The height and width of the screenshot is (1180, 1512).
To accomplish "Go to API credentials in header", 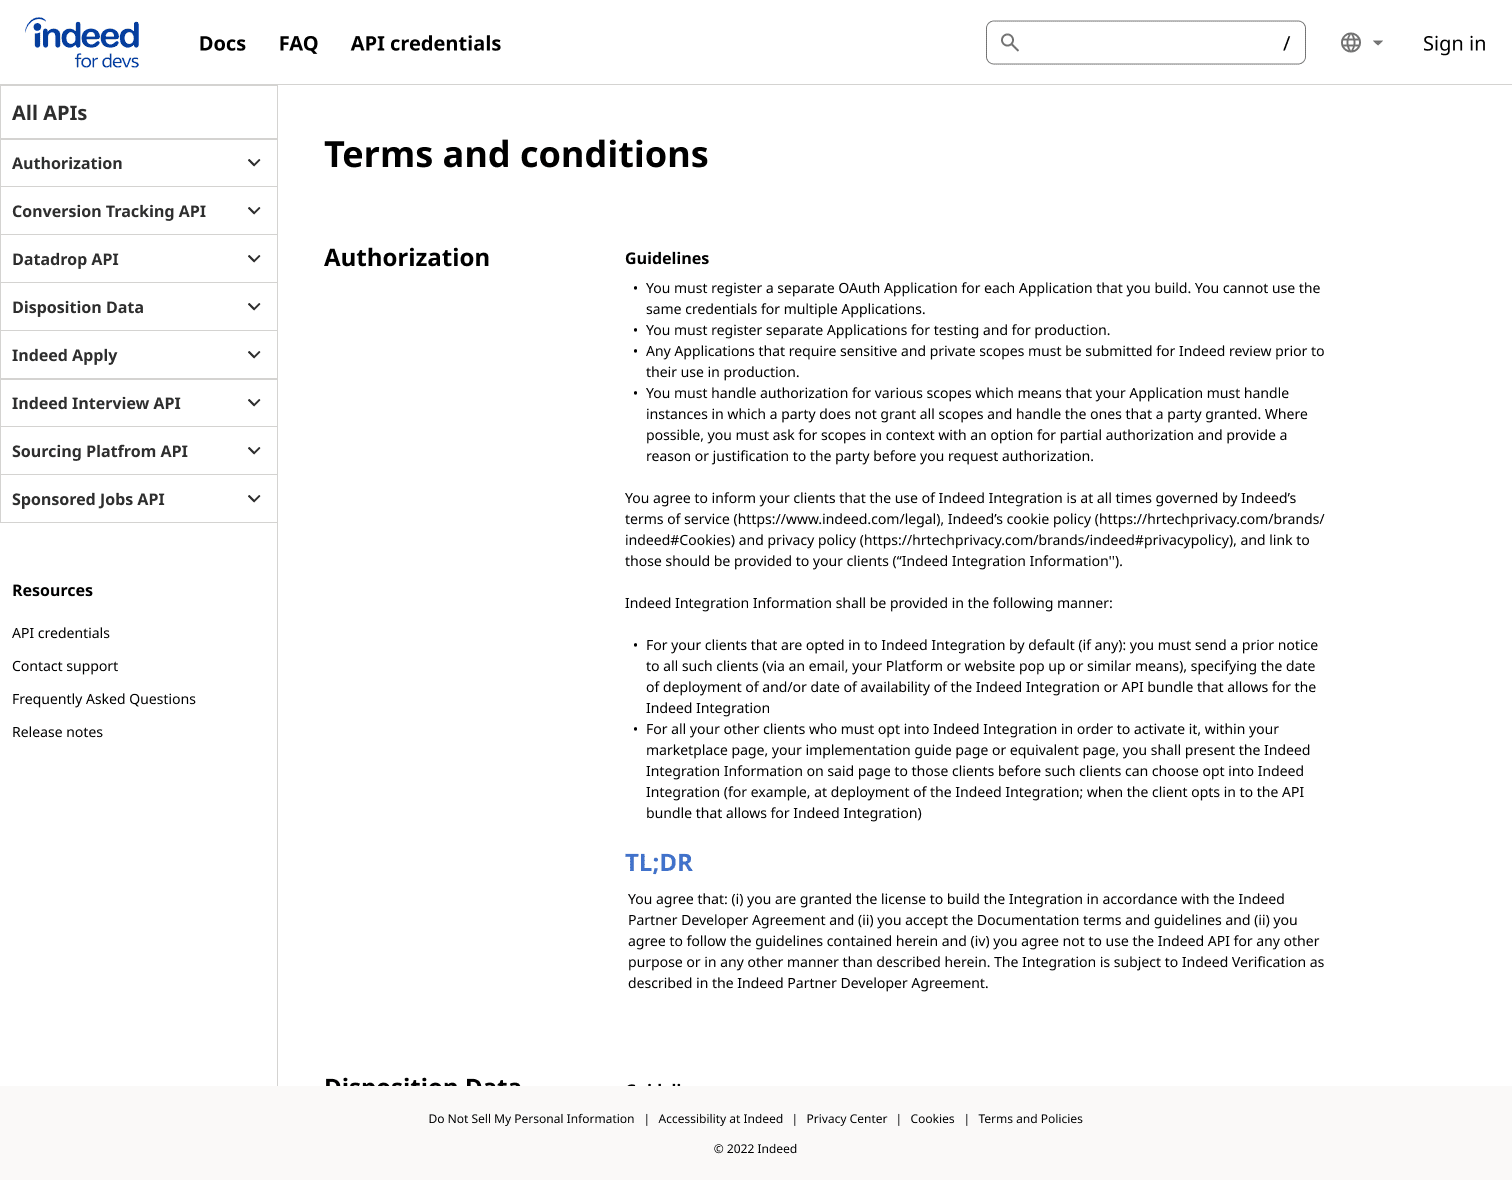I will 426,43.
